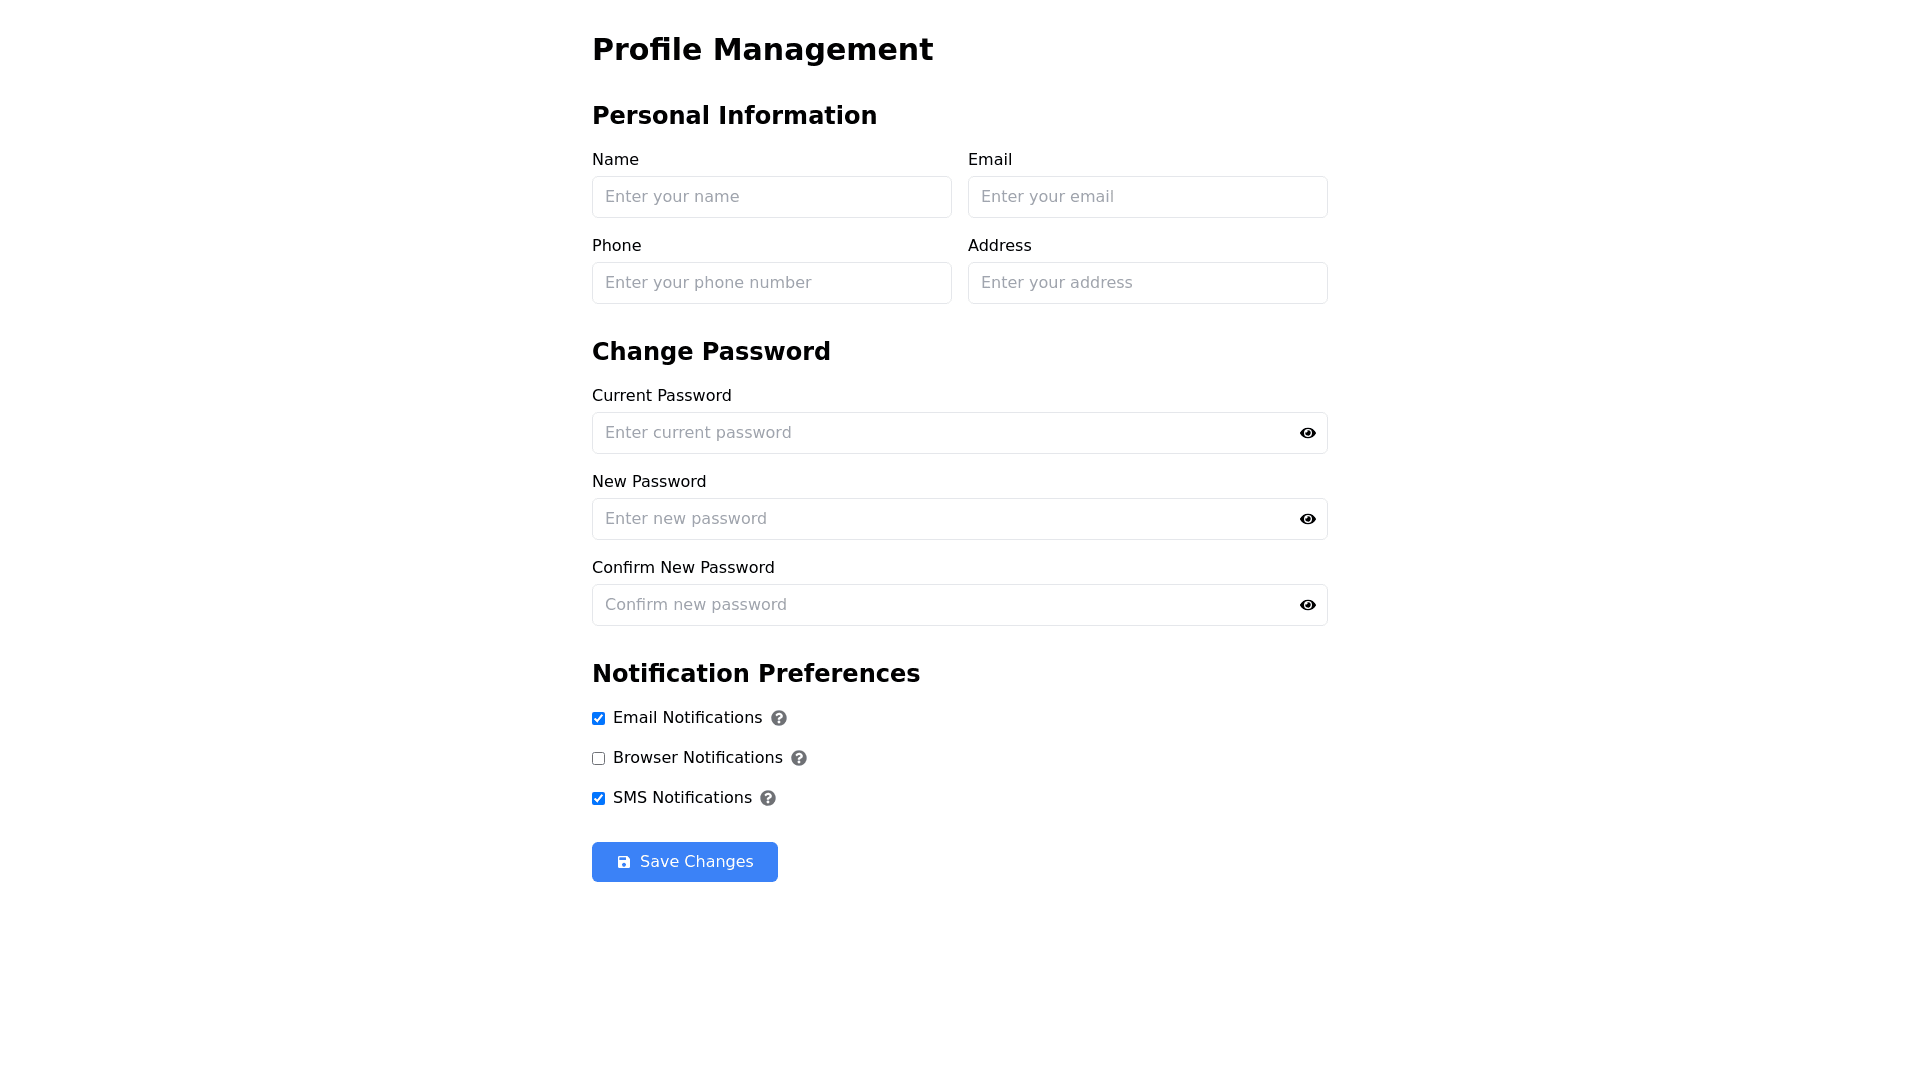The image size is (1920, 1080).
Task: Click the Address input box
Action: 1147,283
